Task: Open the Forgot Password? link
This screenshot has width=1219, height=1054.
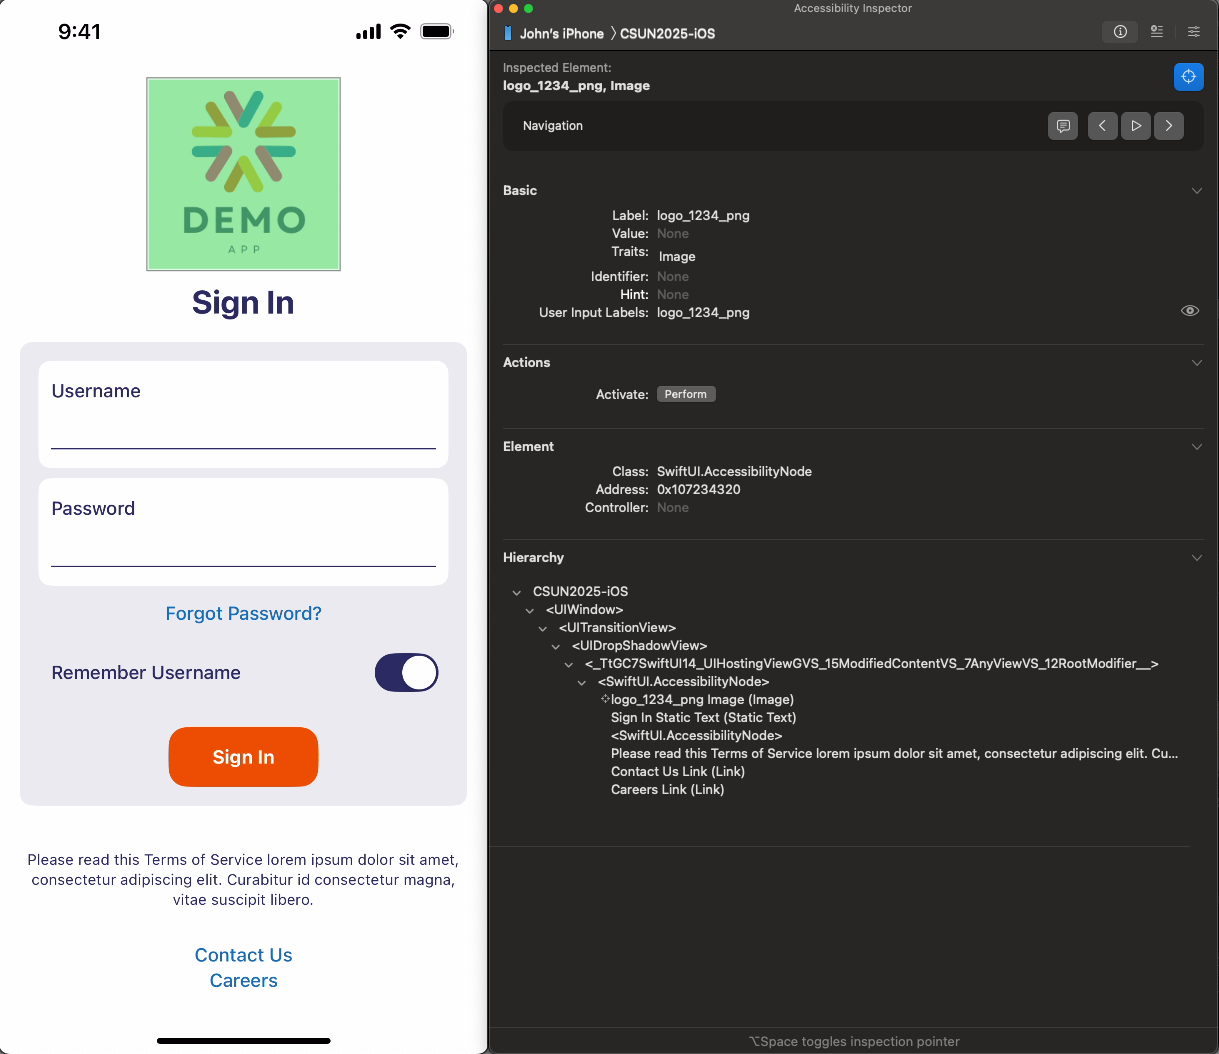Action: (x=243, y=614)
